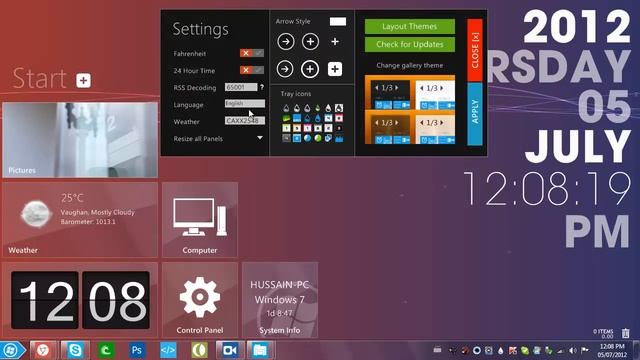Click the plus button next to Start
The height and width of the screenshot is (360, 640).
click(83, 80)
